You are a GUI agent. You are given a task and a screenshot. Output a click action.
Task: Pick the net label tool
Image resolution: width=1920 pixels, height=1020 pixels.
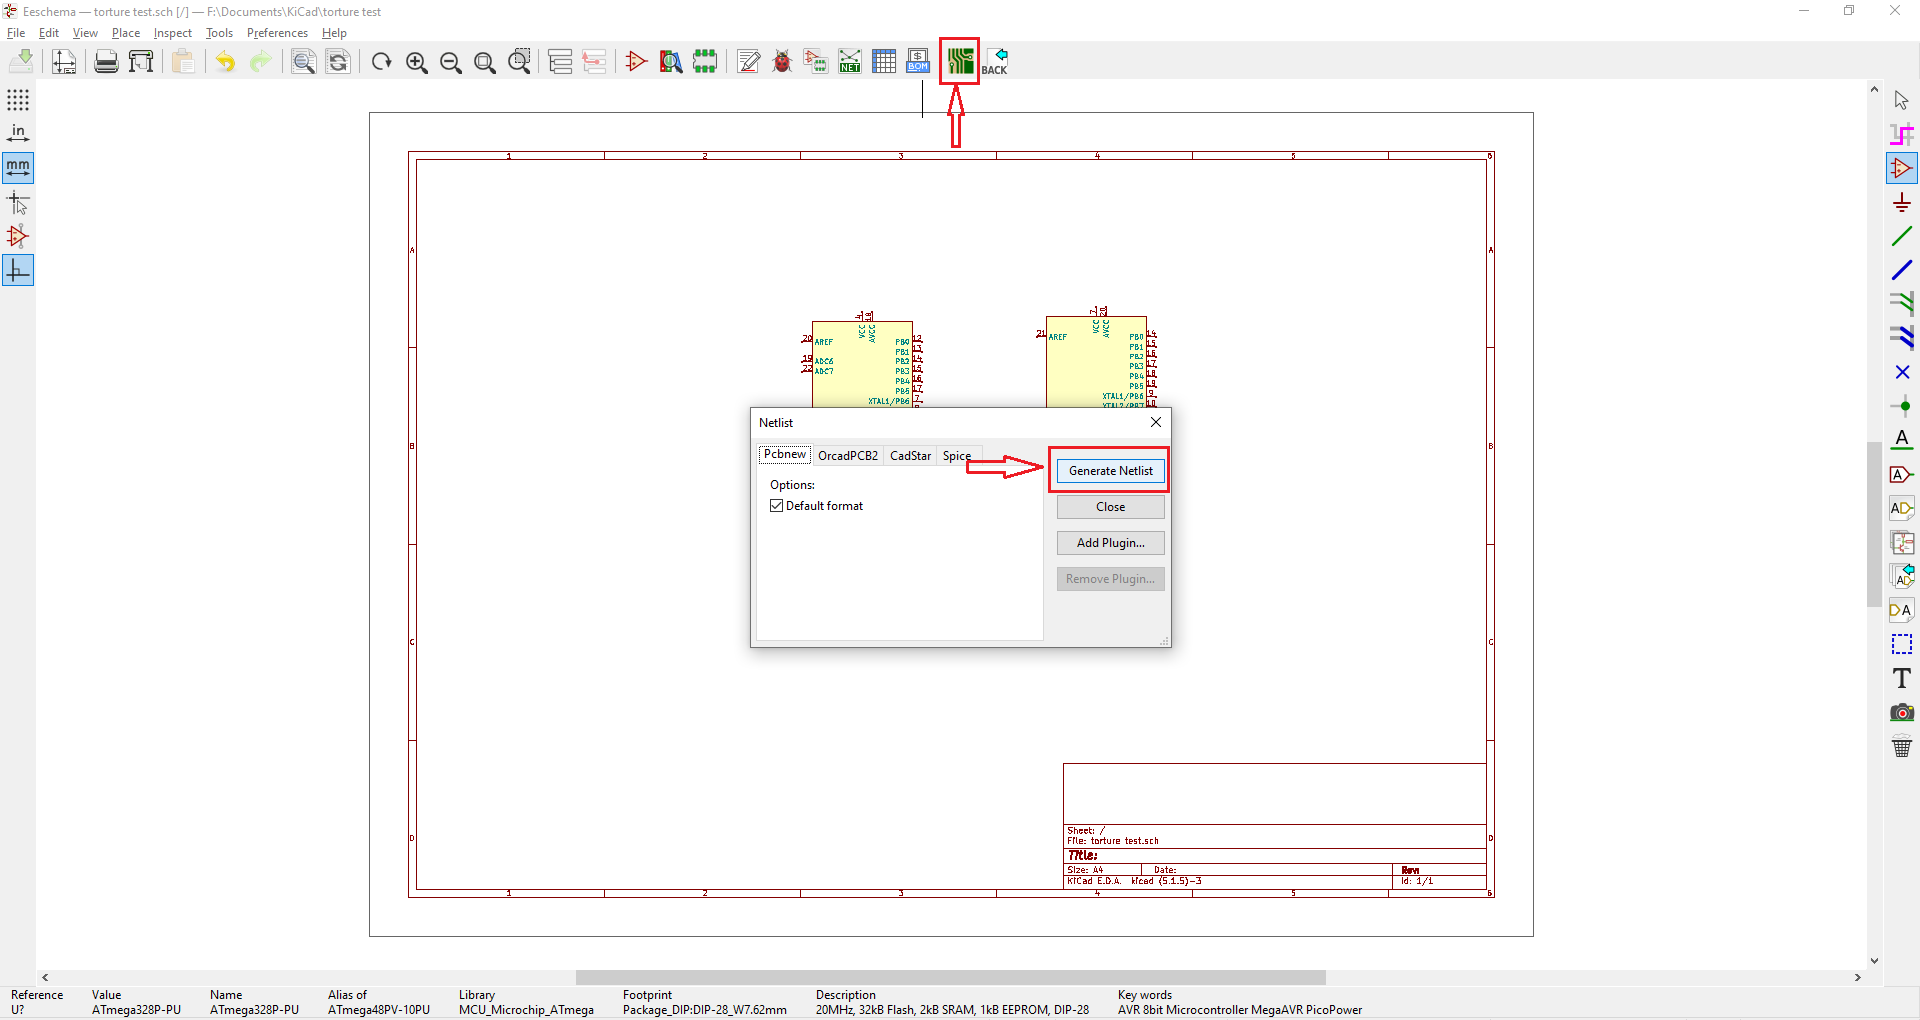pyautogui.click(x=1902, y=440)
